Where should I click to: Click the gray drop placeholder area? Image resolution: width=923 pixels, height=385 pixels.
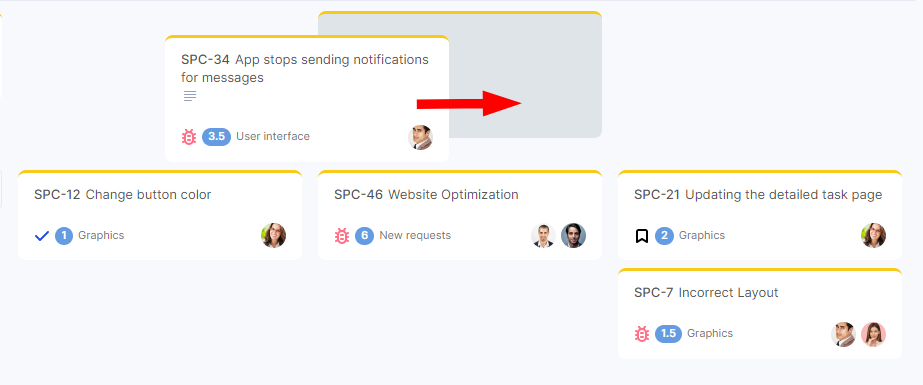click(x=525, y=74)
